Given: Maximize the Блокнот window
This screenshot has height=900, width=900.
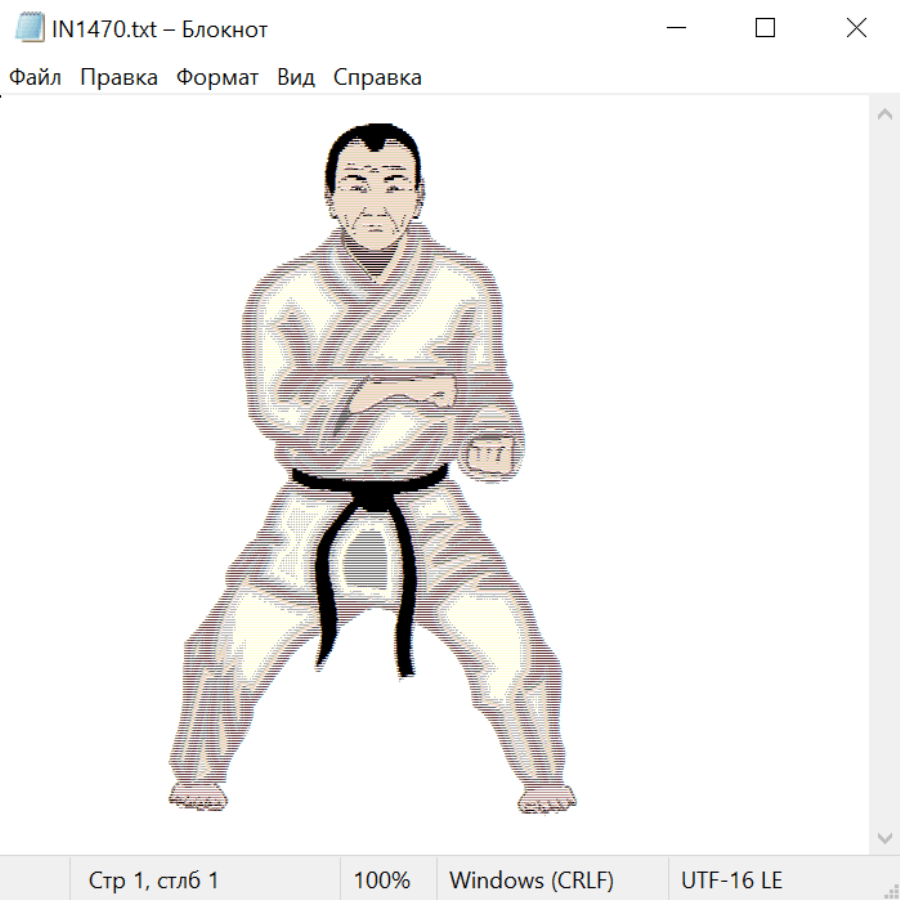Looking at the screenshot, I should pos(765,28).
